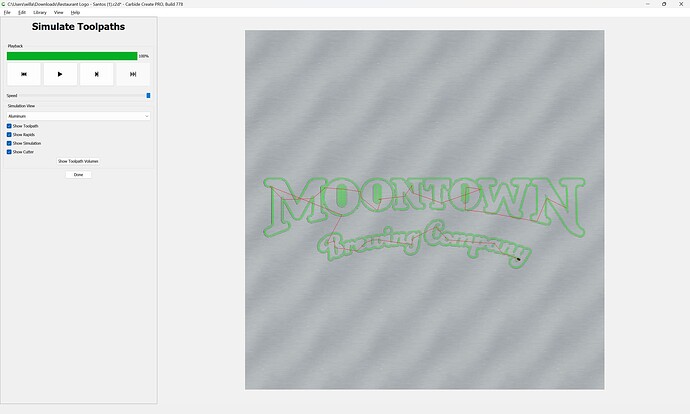Viewport: 690px width, 414px height.
Task: Skip simulation to the end
Action: 133,74
